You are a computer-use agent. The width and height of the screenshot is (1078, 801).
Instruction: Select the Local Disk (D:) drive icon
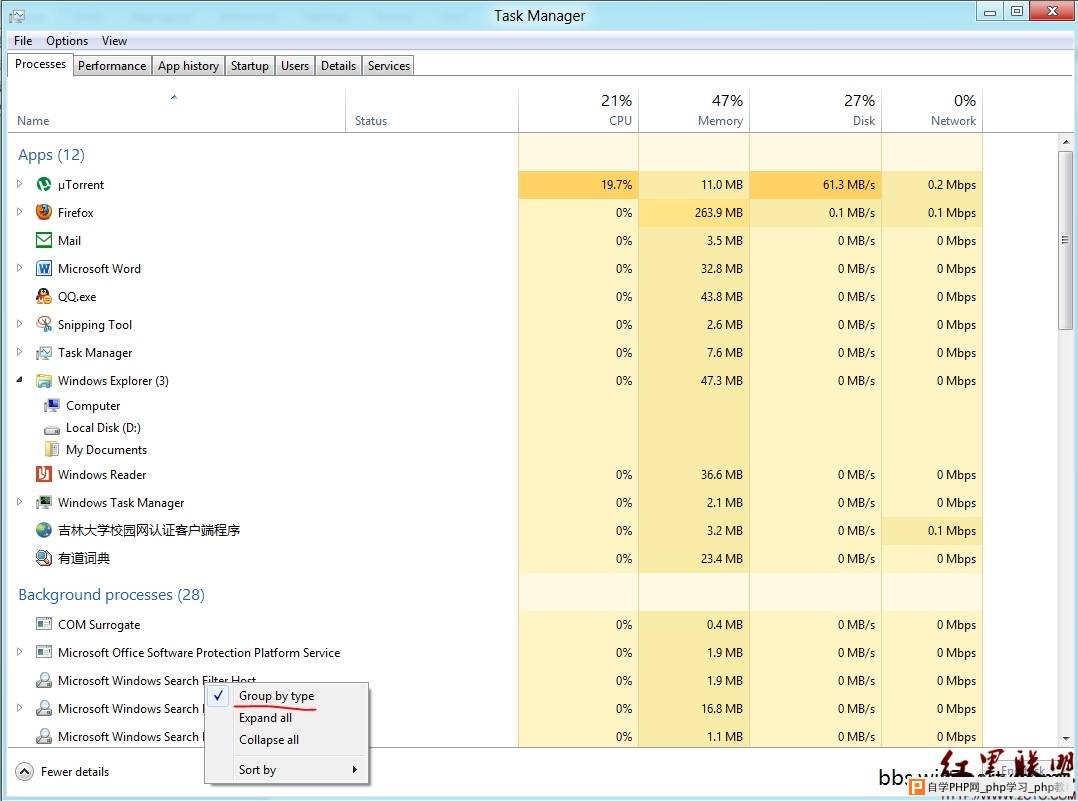[x=52, y=428]
